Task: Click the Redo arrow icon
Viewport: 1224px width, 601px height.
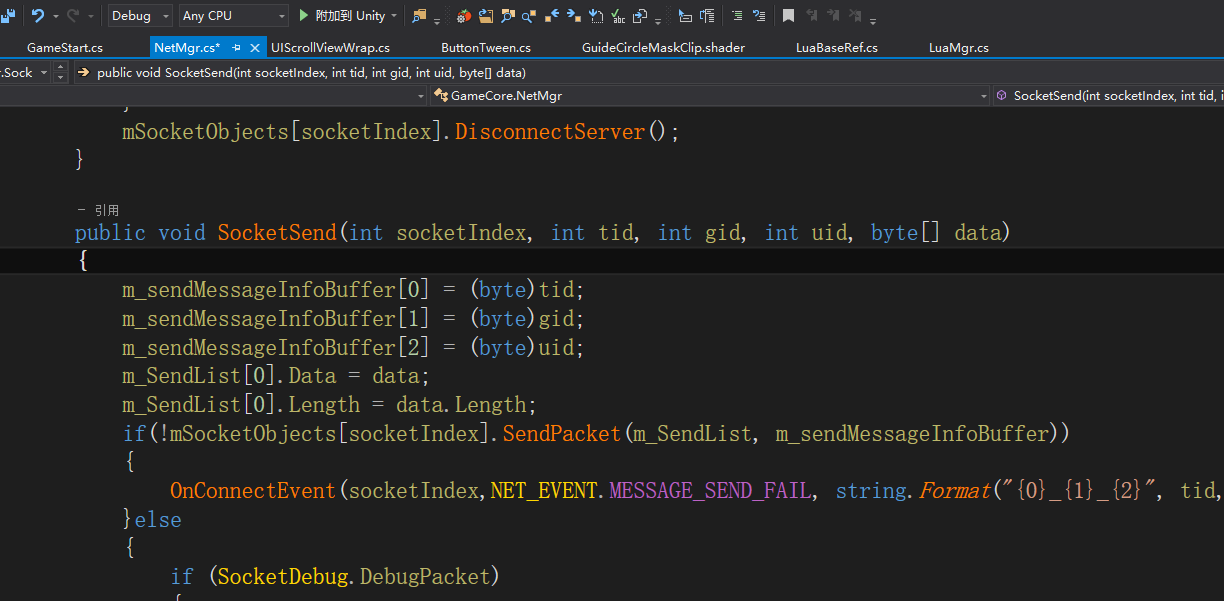Action: (x=74, y=15)
